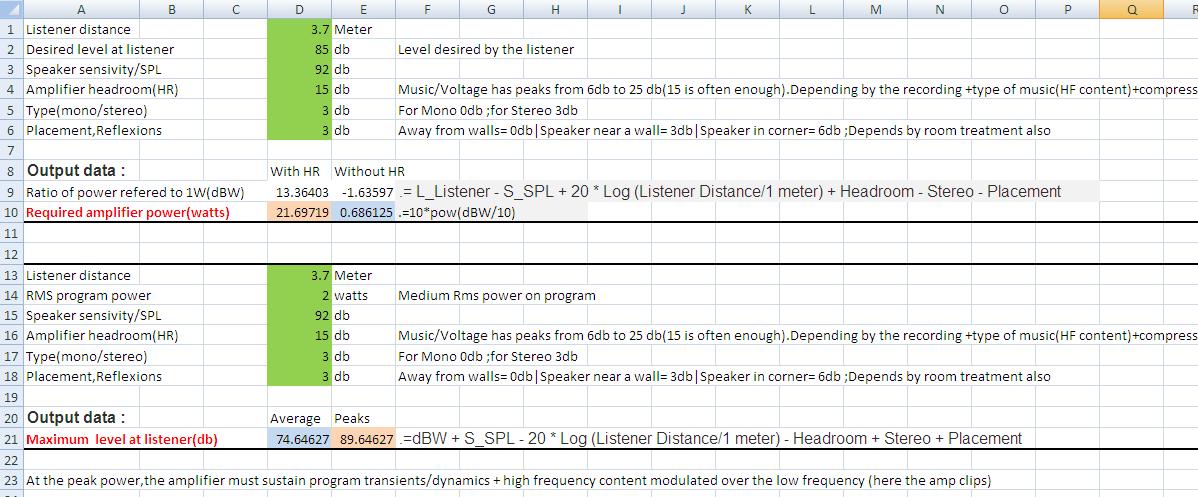Click 'Listener distance' label in row 1
Screen dimensions: 1198x497
click(78, 30)
